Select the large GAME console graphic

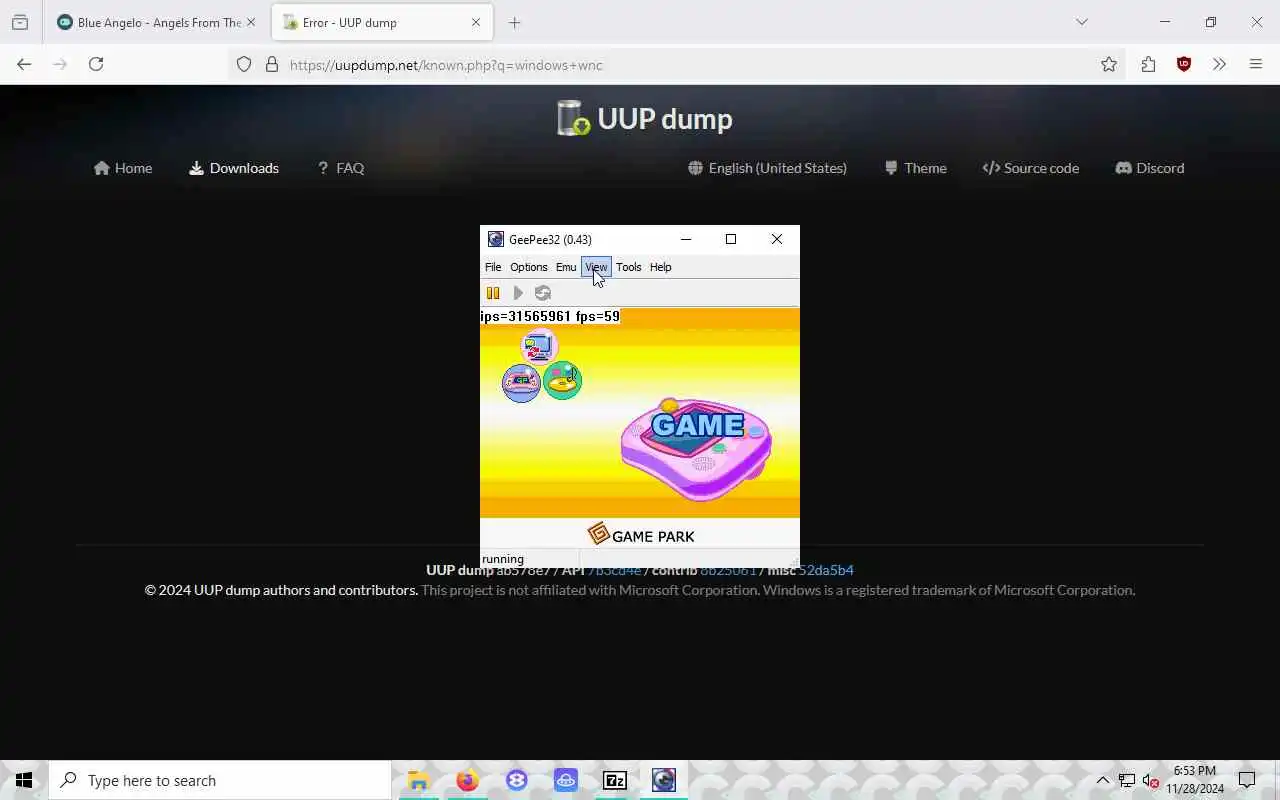point(697,448)
